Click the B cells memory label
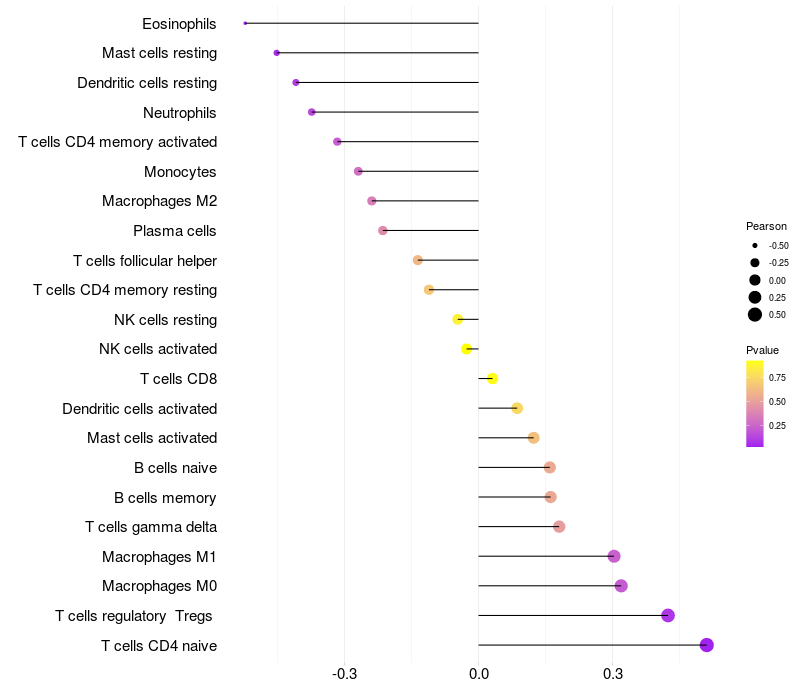 [165, 498]
